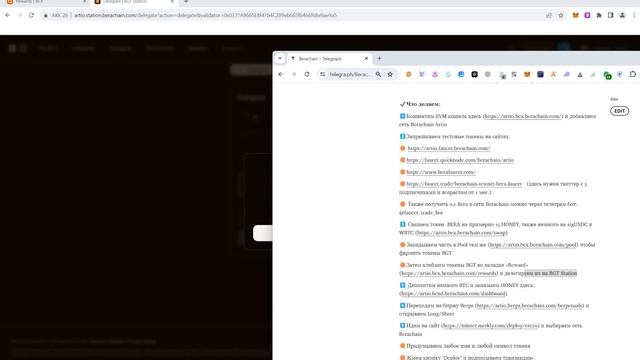
Task: Go forward in the Telegraph window
Action: click(294, 74)
